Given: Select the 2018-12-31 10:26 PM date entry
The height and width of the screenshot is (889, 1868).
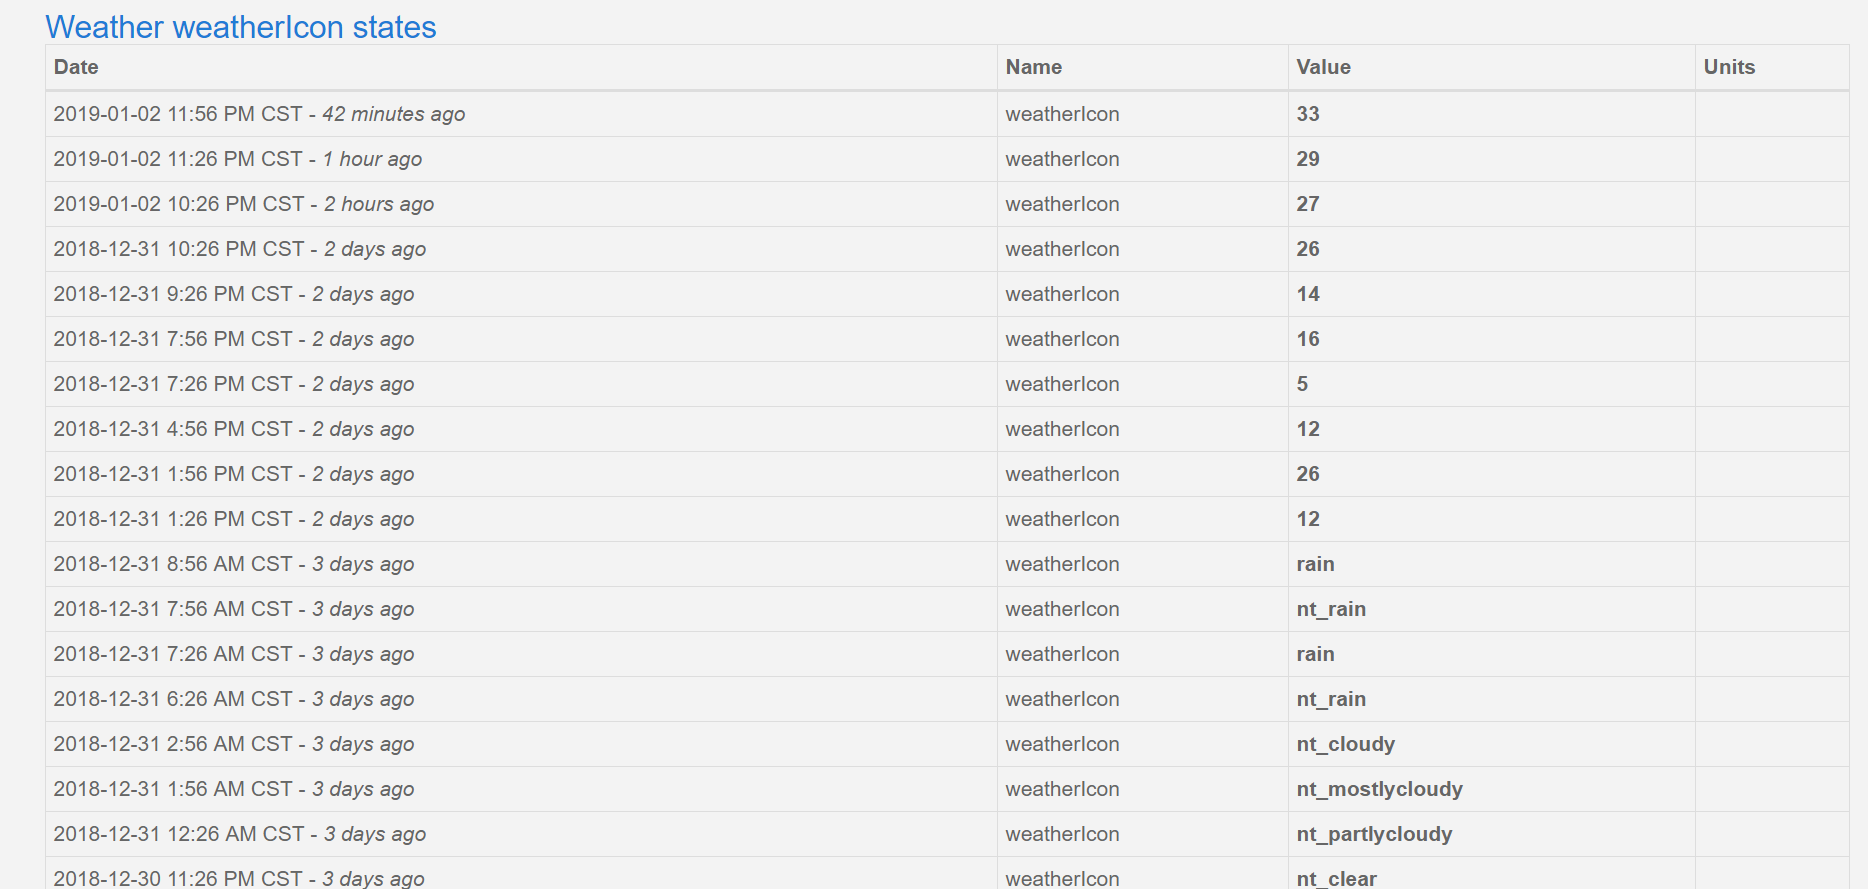Looking at the screenshot, I should pos(239,249).
